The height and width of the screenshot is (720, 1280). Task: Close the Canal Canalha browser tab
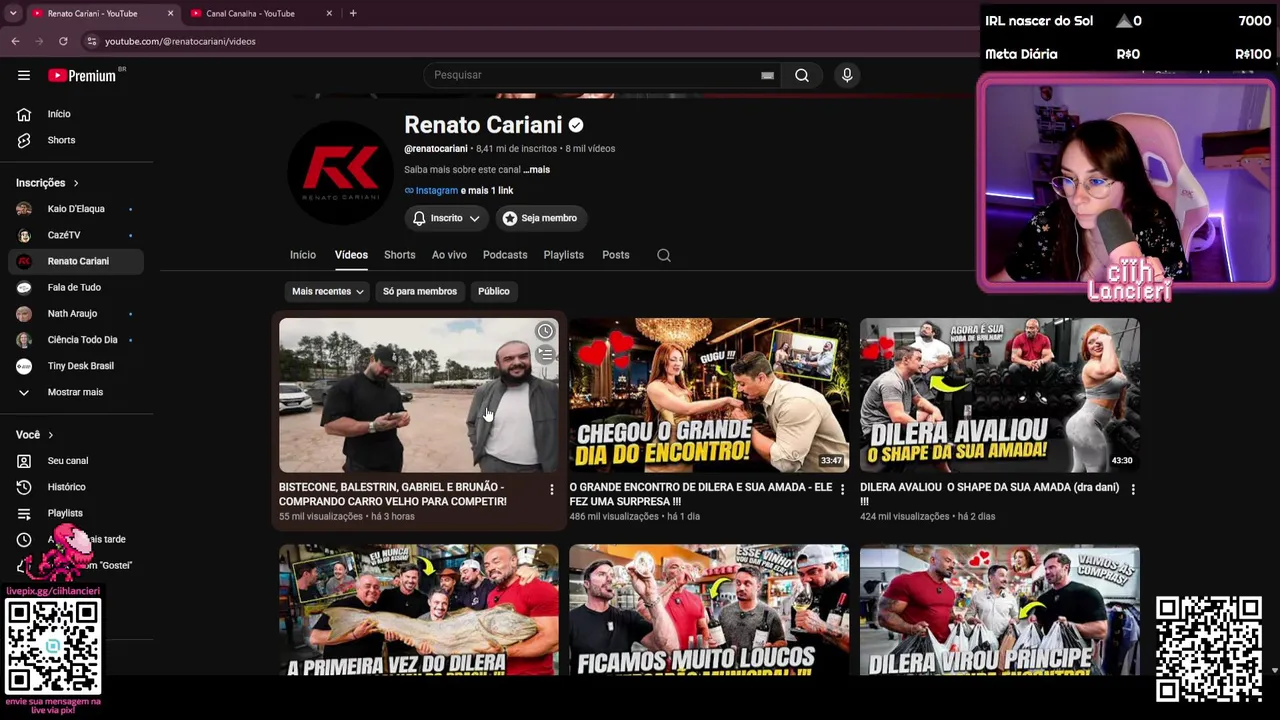click(x=329, y=13)
